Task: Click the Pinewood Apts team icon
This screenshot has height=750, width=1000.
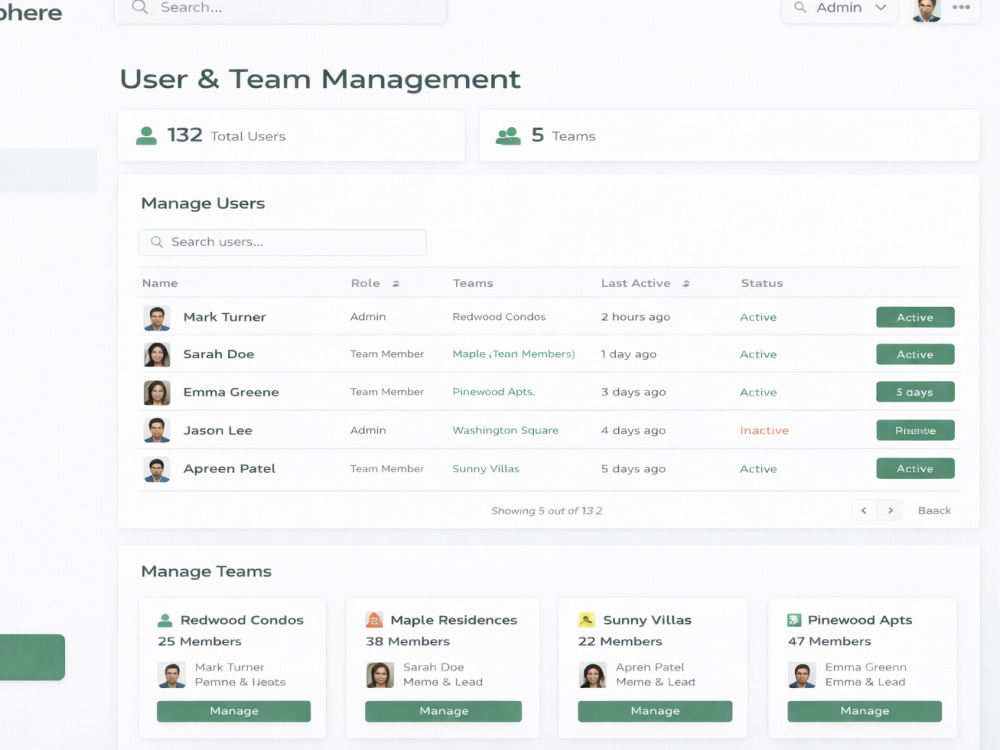Action: coord(794,620)
